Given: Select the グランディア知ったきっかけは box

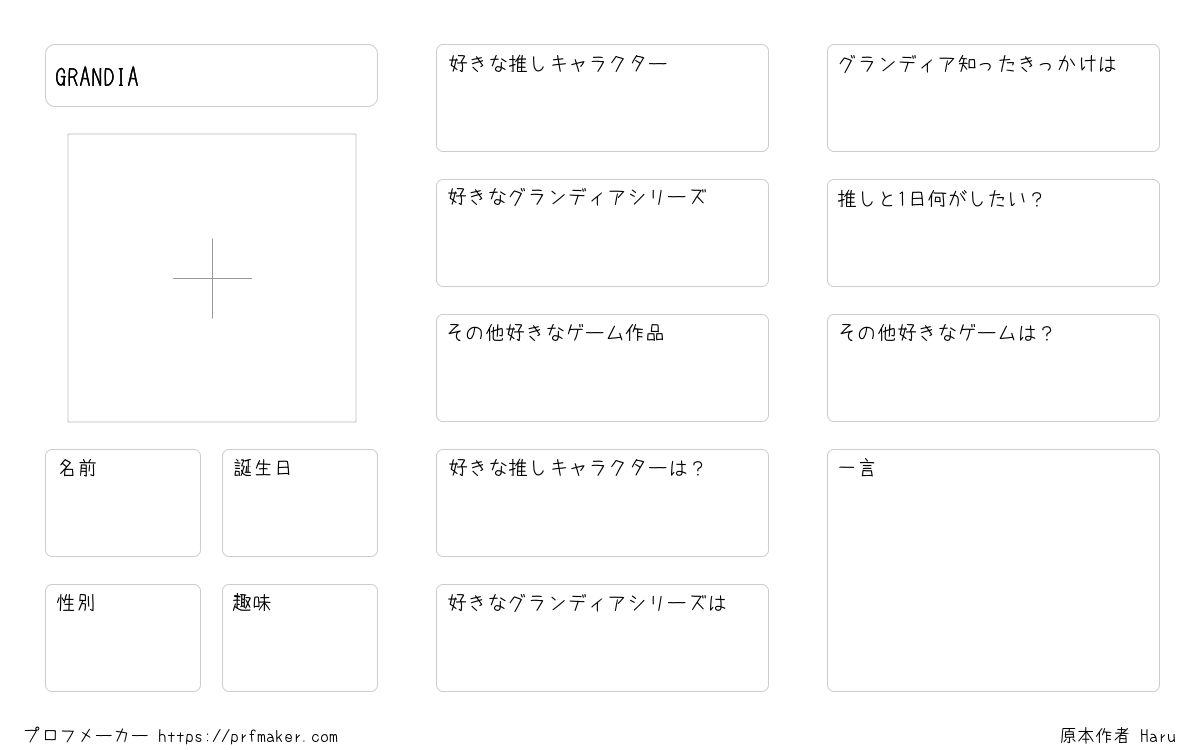Looking at the screenshot, I should (x=993, y=98).
